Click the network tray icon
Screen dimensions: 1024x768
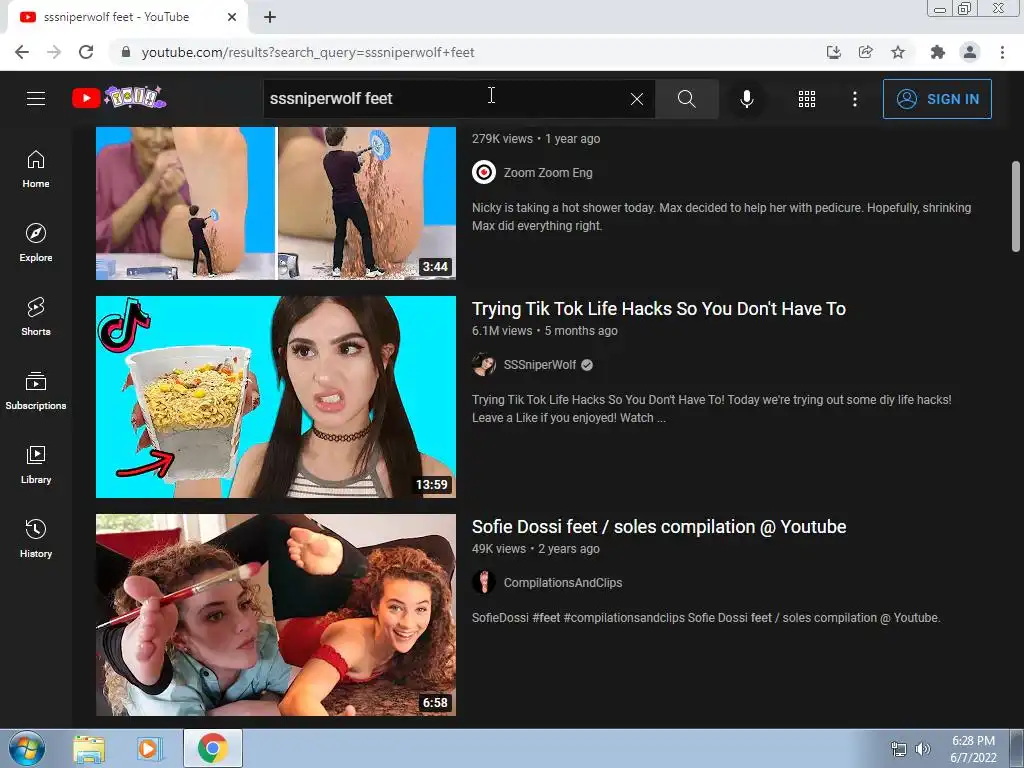click(x=899, y=749)
